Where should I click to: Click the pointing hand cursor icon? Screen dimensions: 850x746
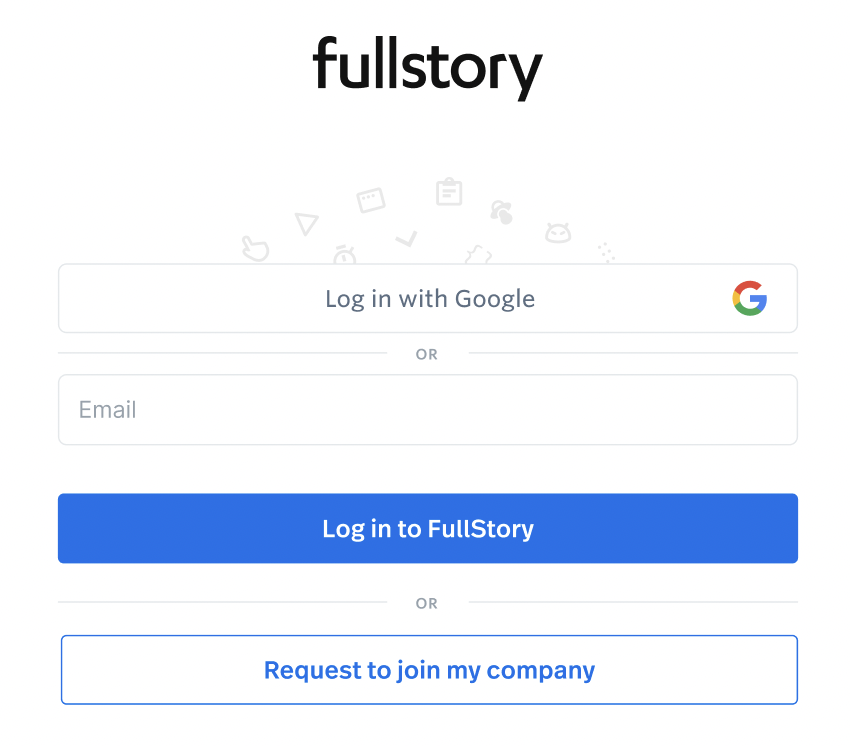[256, 248]
